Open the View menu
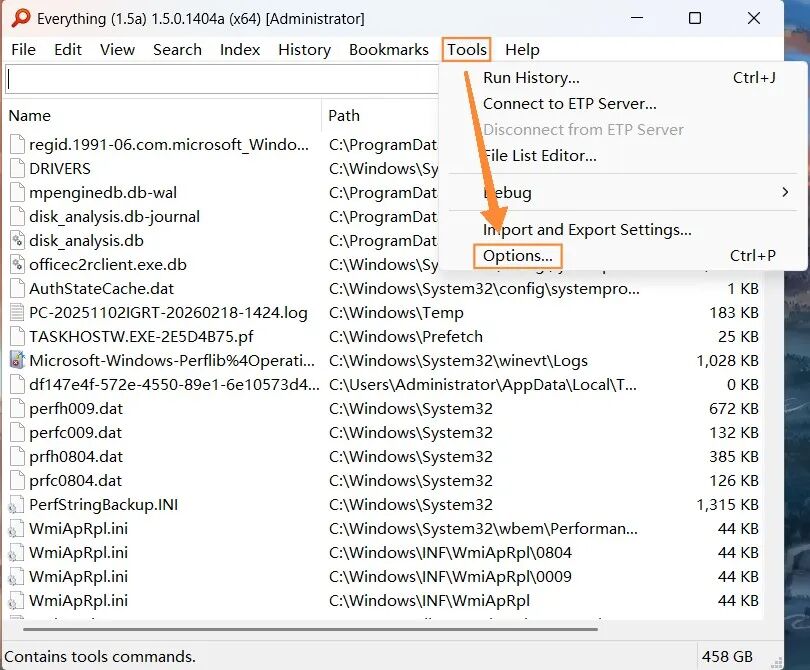 (117, 50)
